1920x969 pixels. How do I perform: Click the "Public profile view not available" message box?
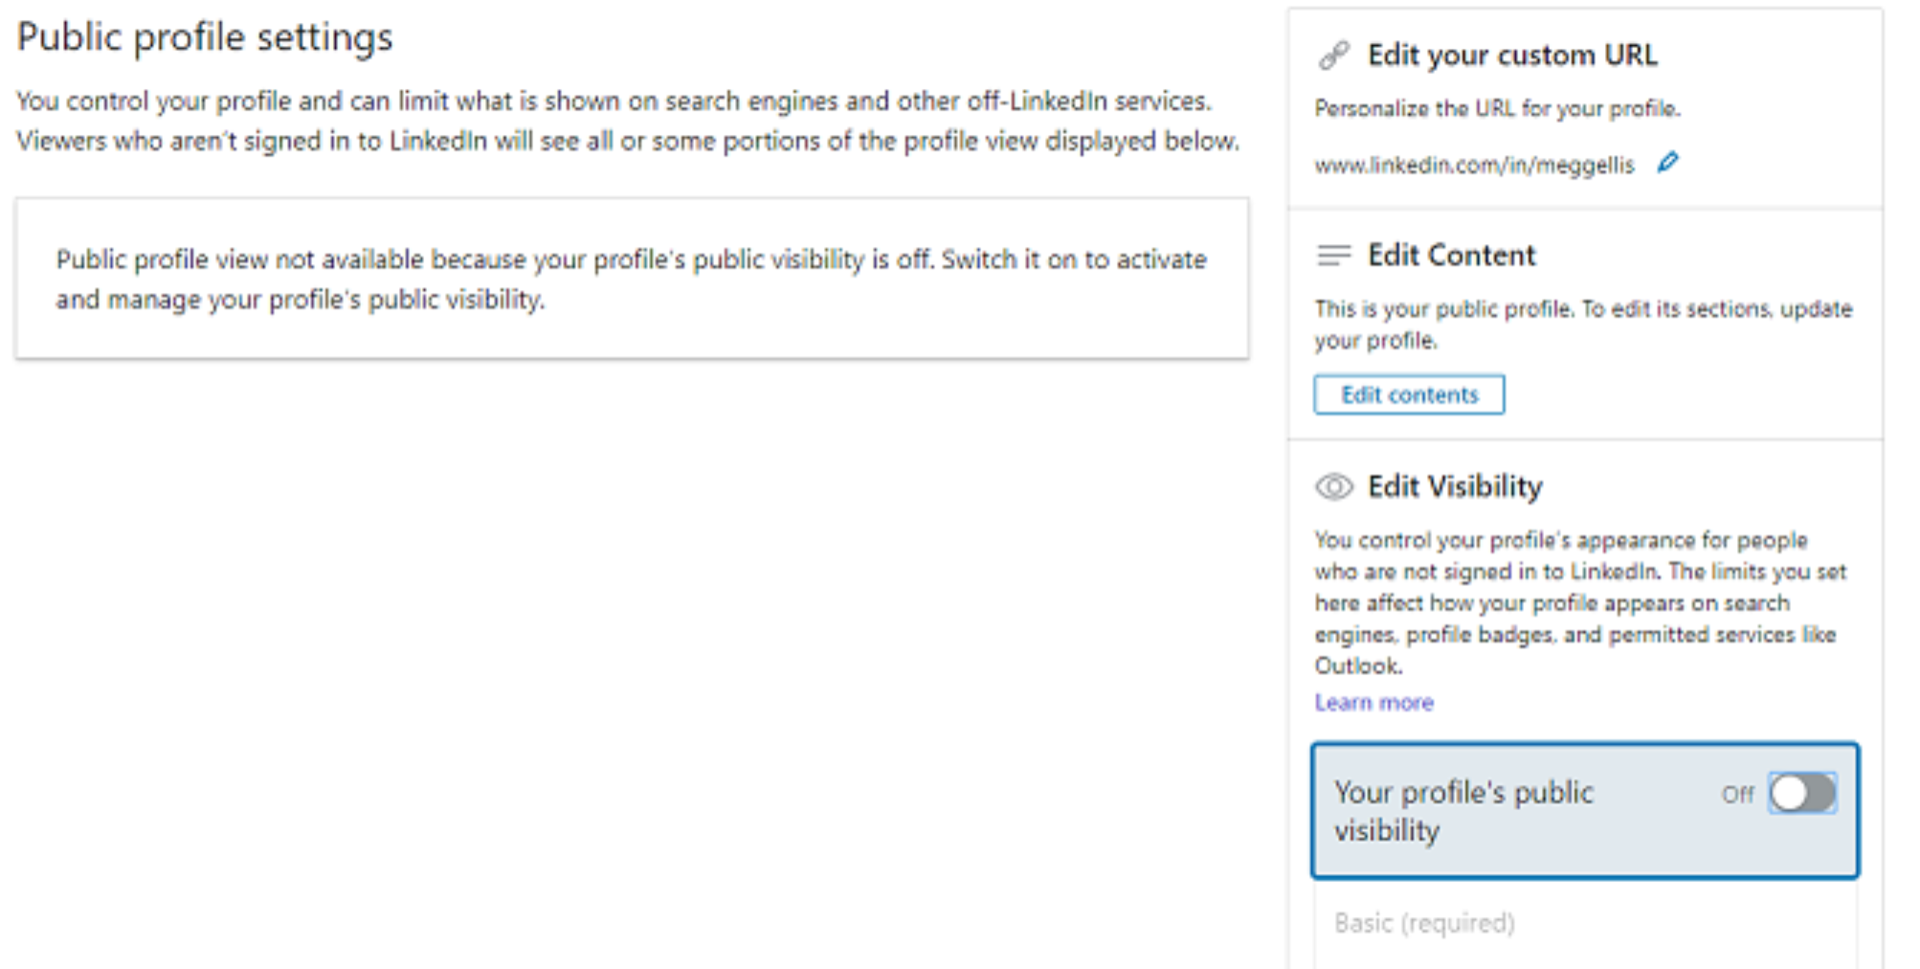click(x=631, y=279)
